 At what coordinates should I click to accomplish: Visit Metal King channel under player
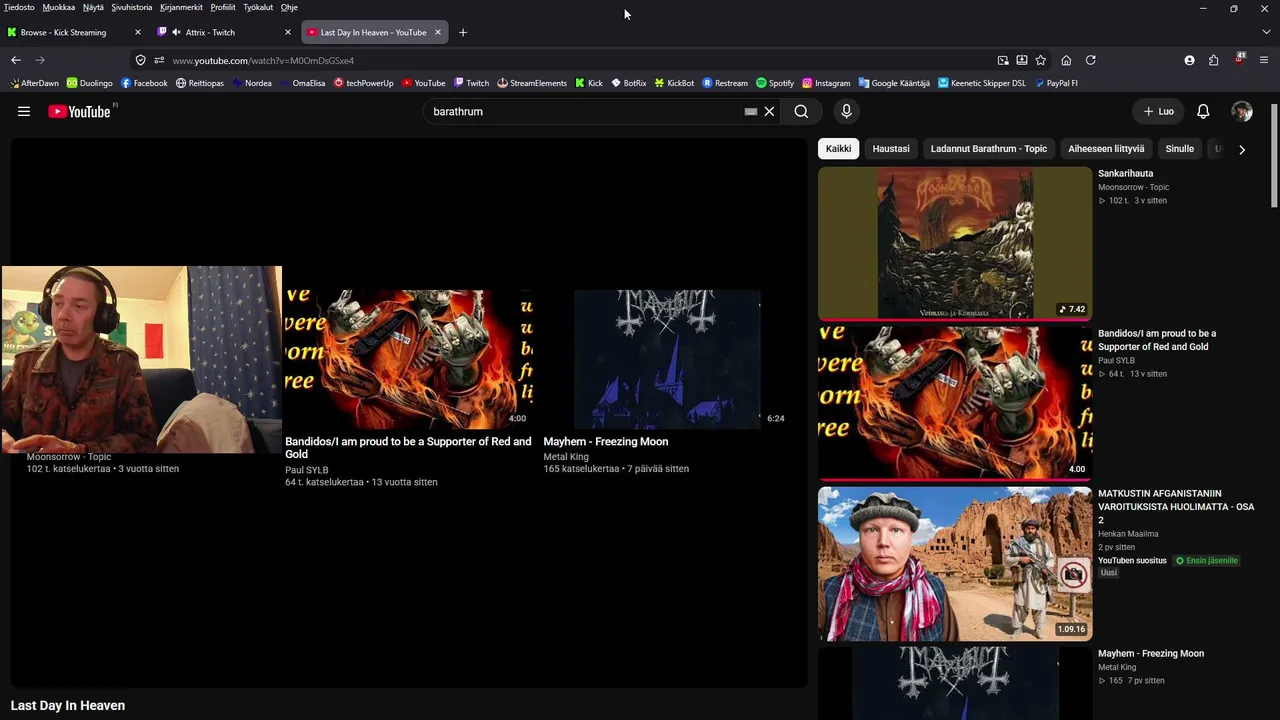pyautogui.click(x=566, y=457)
